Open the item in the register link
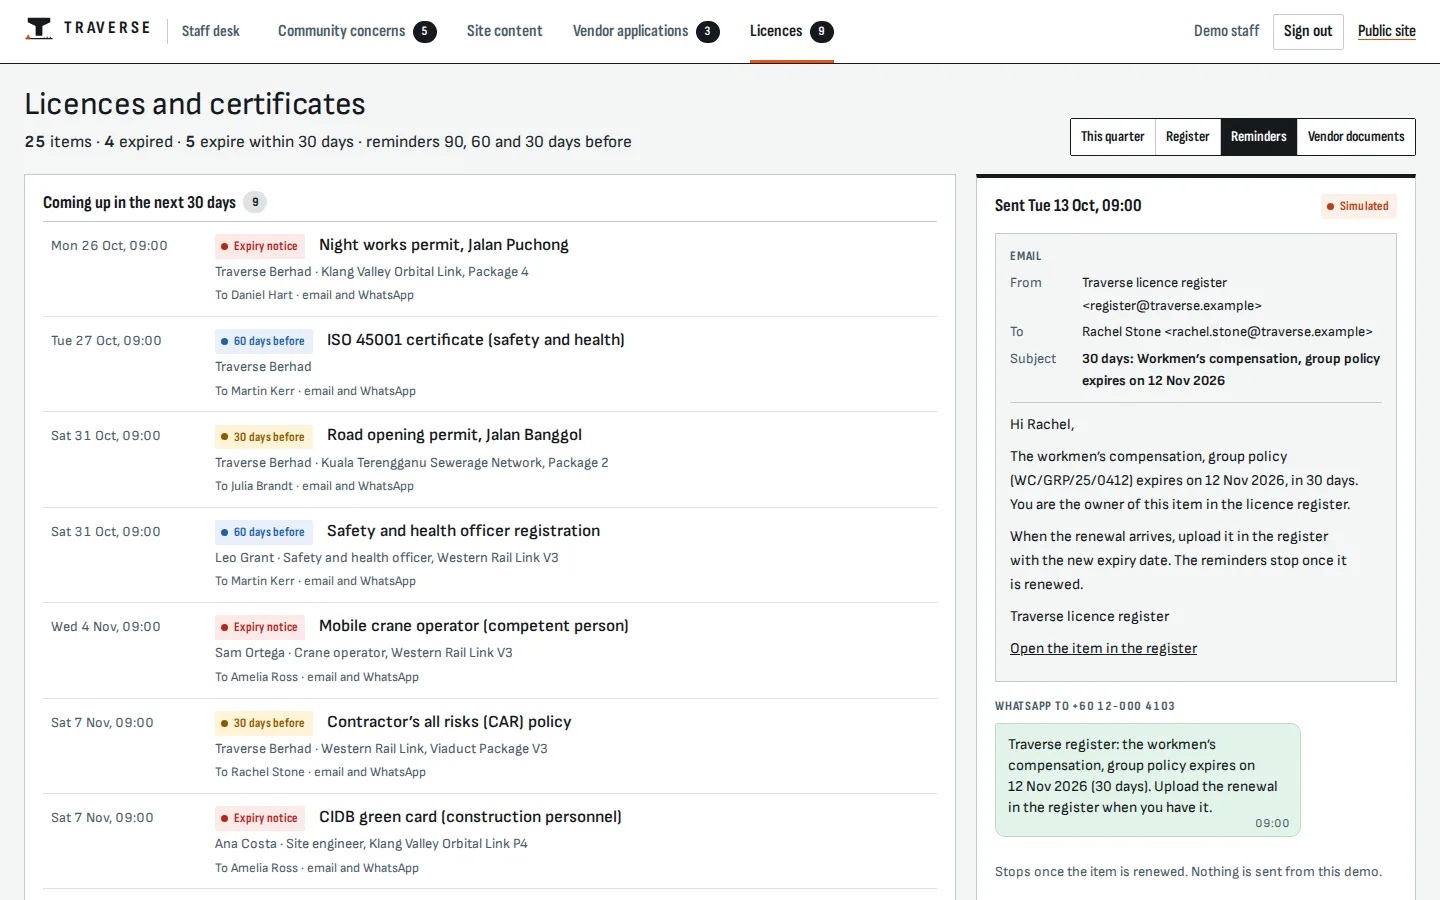Image resolution: width=1440 pixels, height=900 pixels. tap(1103, 648)
